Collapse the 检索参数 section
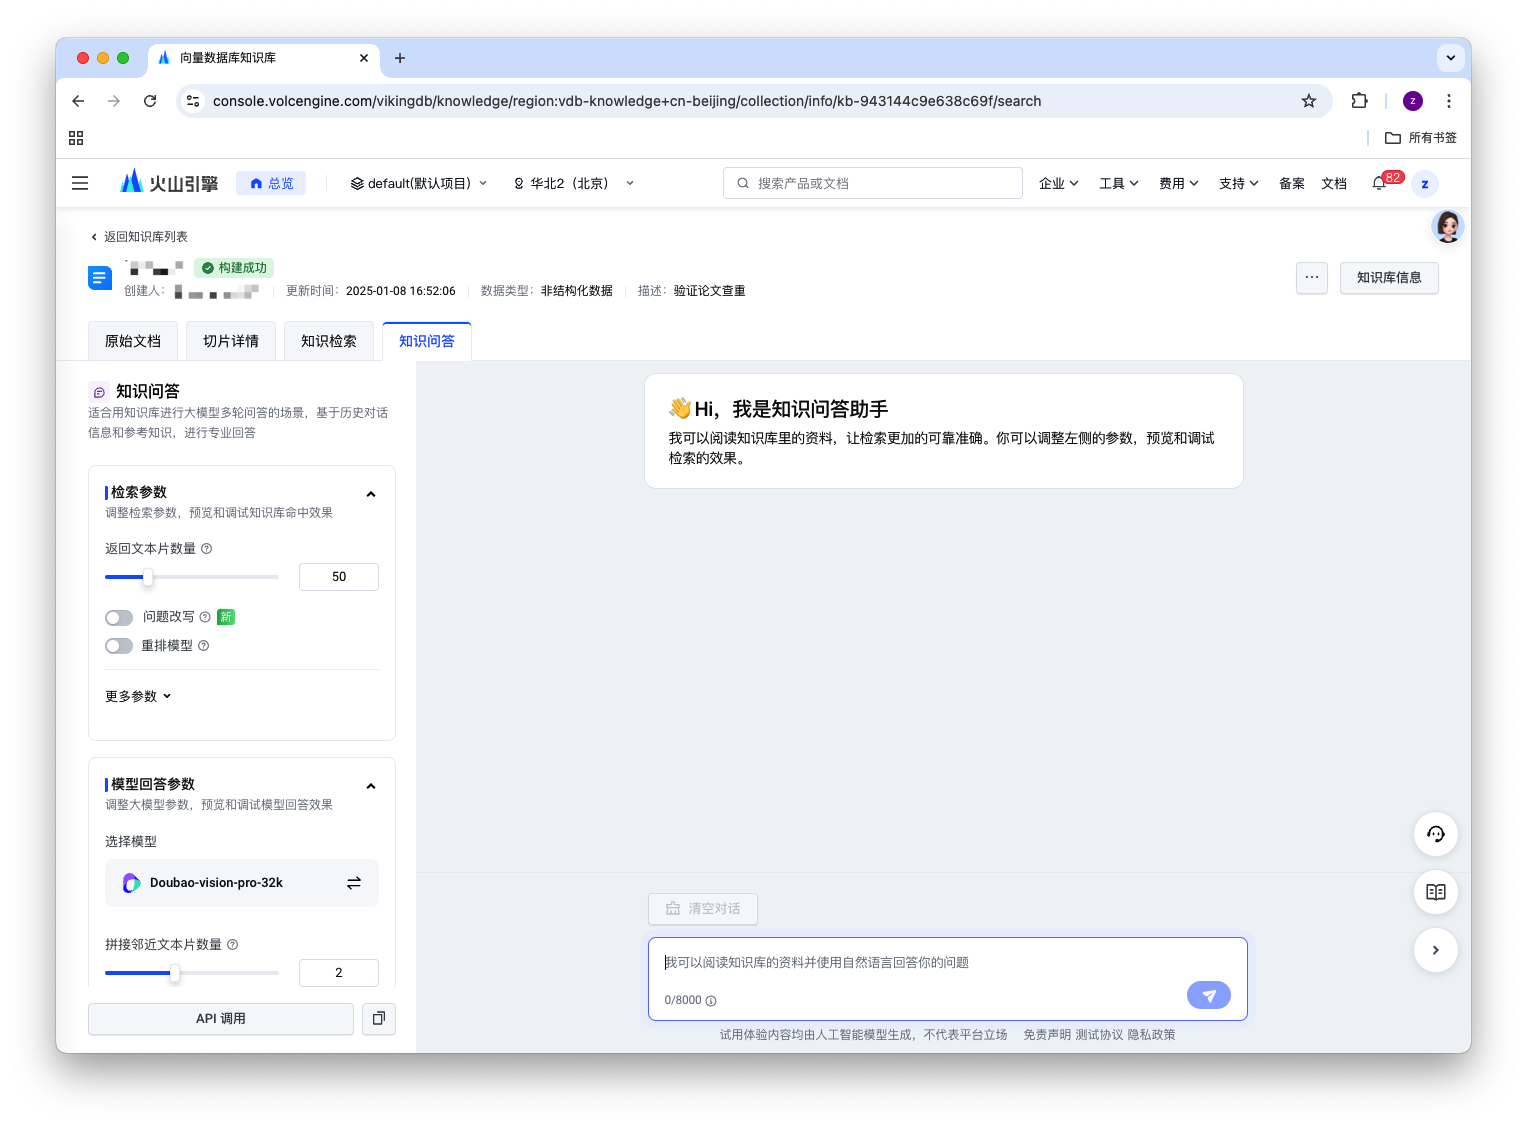The image size is (1527, 1127). (371, 494)
